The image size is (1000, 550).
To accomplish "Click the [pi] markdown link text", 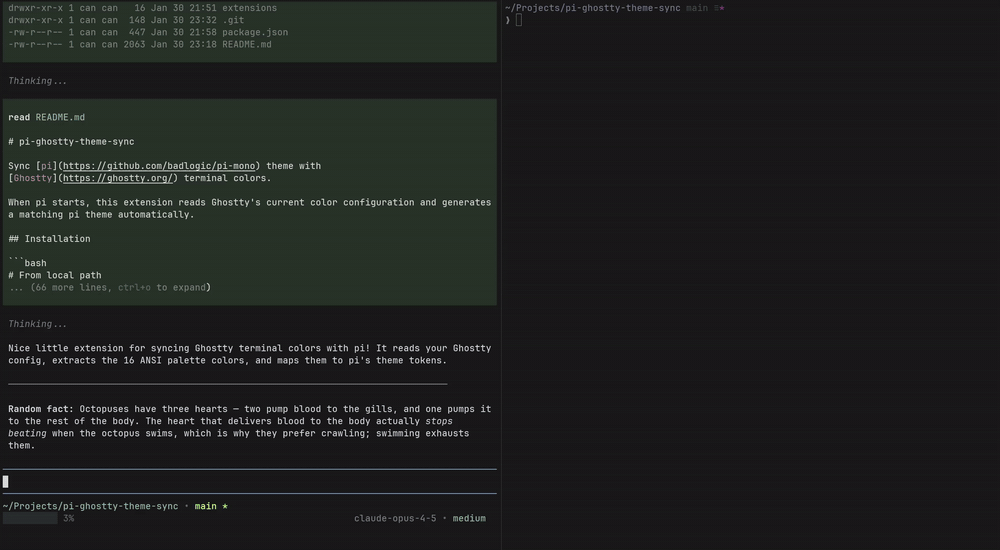I will (47, 166).
